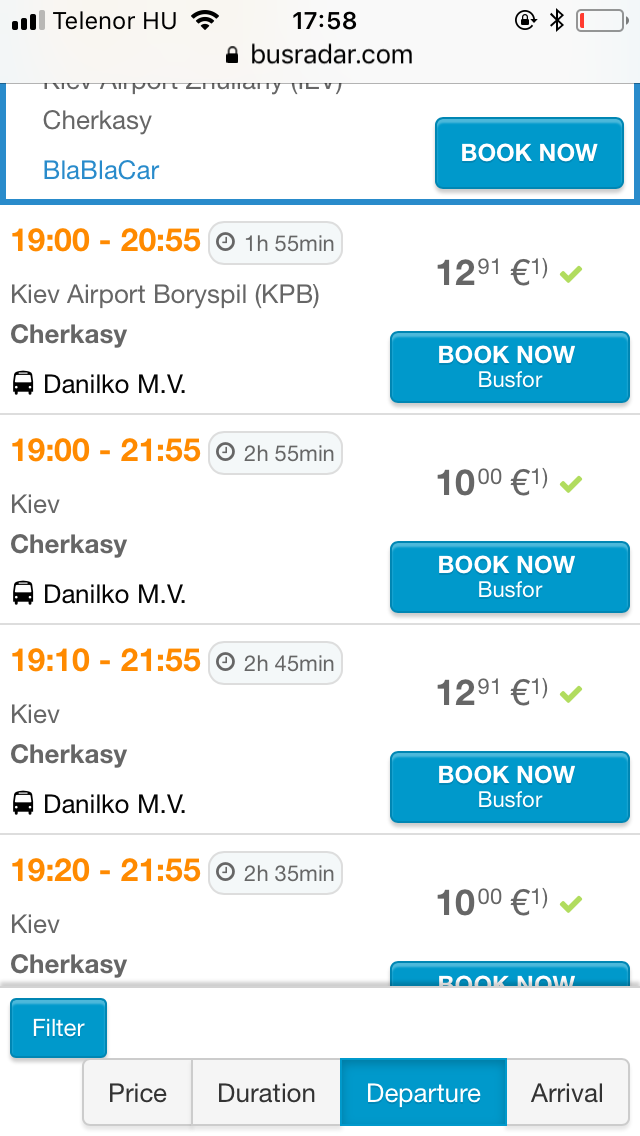Book the 19:00 - 21:55 Kiev bus via Busfor
The height and width of the screenshot is (1136, 640).
point(510,577)
